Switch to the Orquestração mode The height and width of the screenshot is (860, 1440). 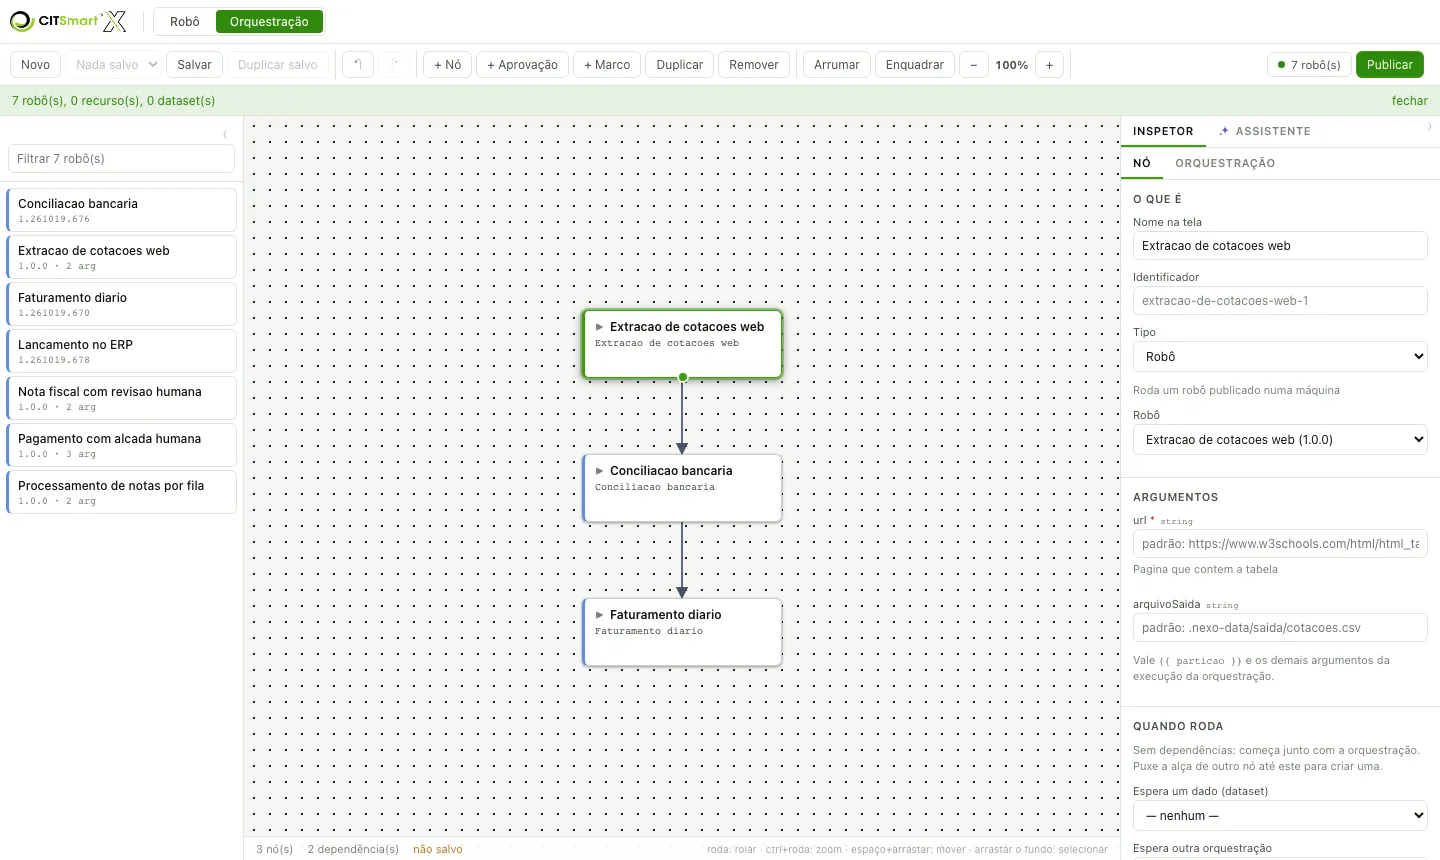coord(269,22)
